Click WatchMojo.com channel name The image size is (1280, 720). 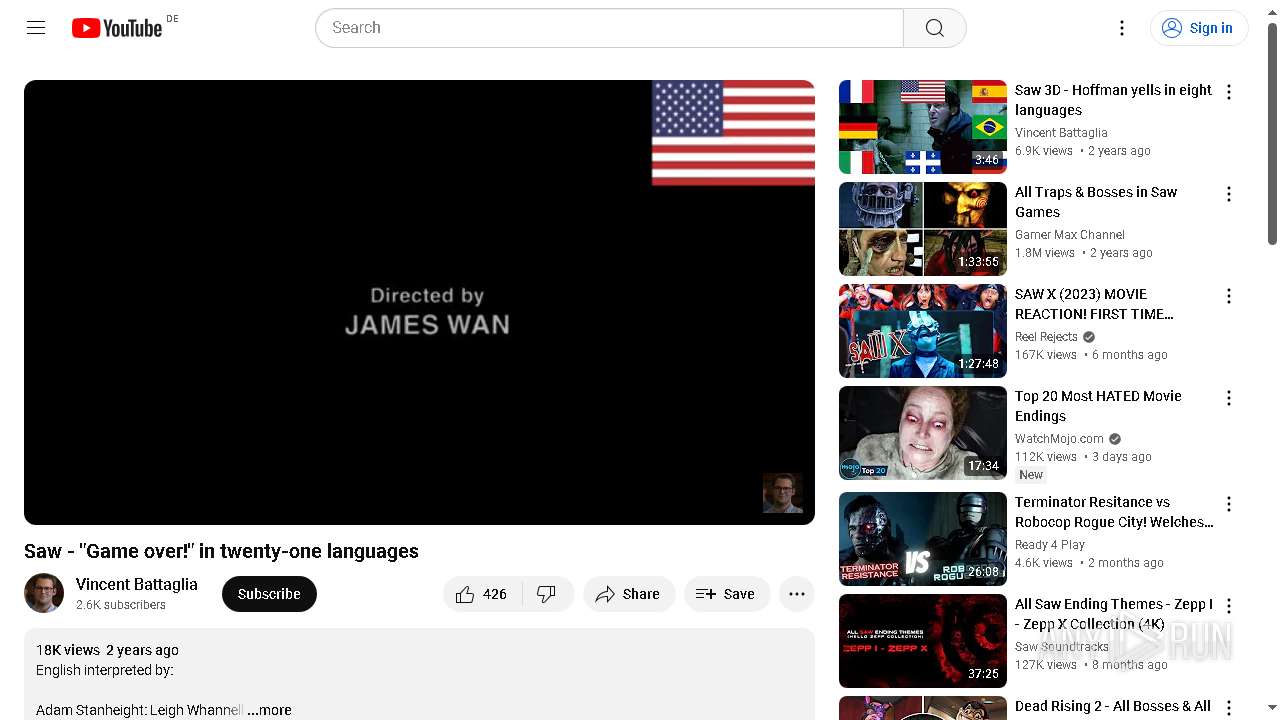[x=1059, y=439]
